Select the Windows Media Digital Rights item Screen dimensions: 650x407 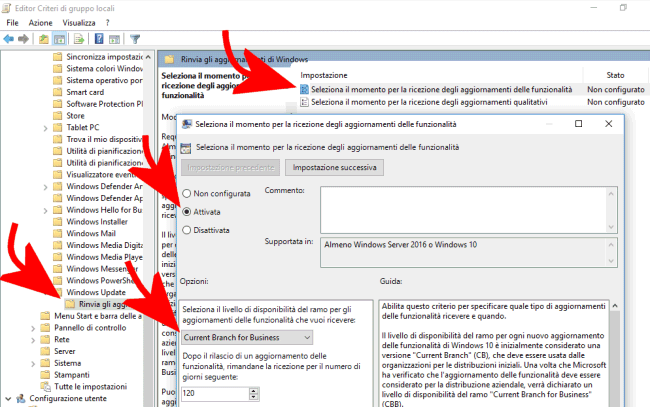click(104, 245)
